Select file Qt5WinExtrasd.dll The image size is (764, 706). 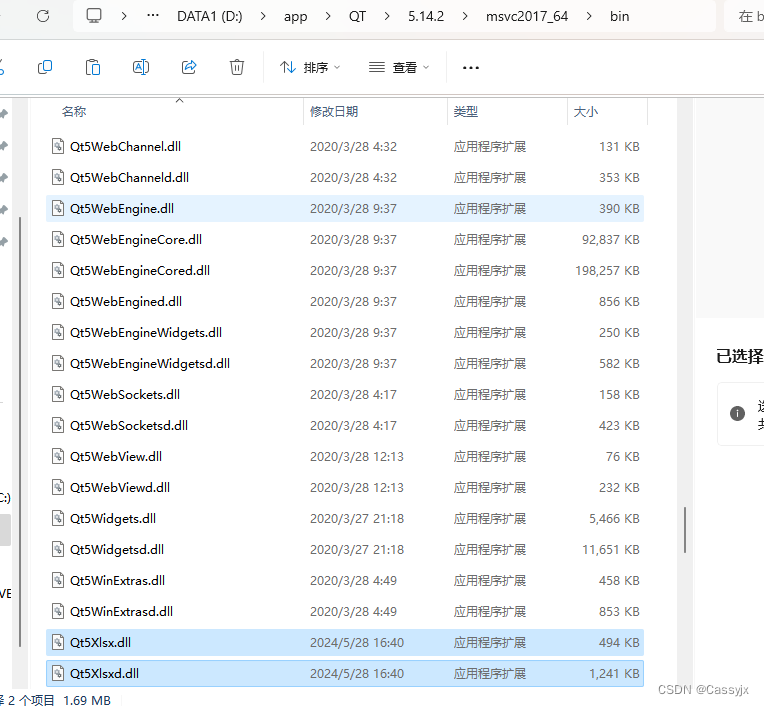point(345,611)
